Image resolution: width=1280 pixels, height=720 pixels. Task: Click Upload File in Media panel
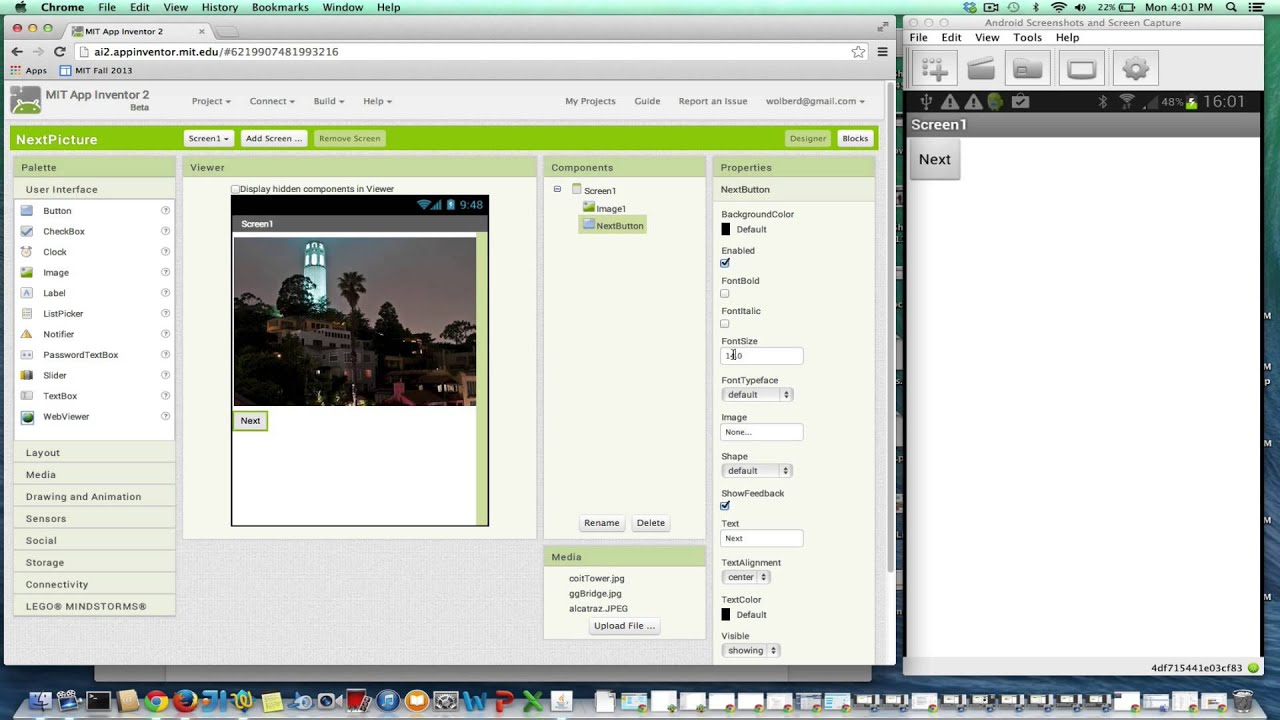point(624,626)
